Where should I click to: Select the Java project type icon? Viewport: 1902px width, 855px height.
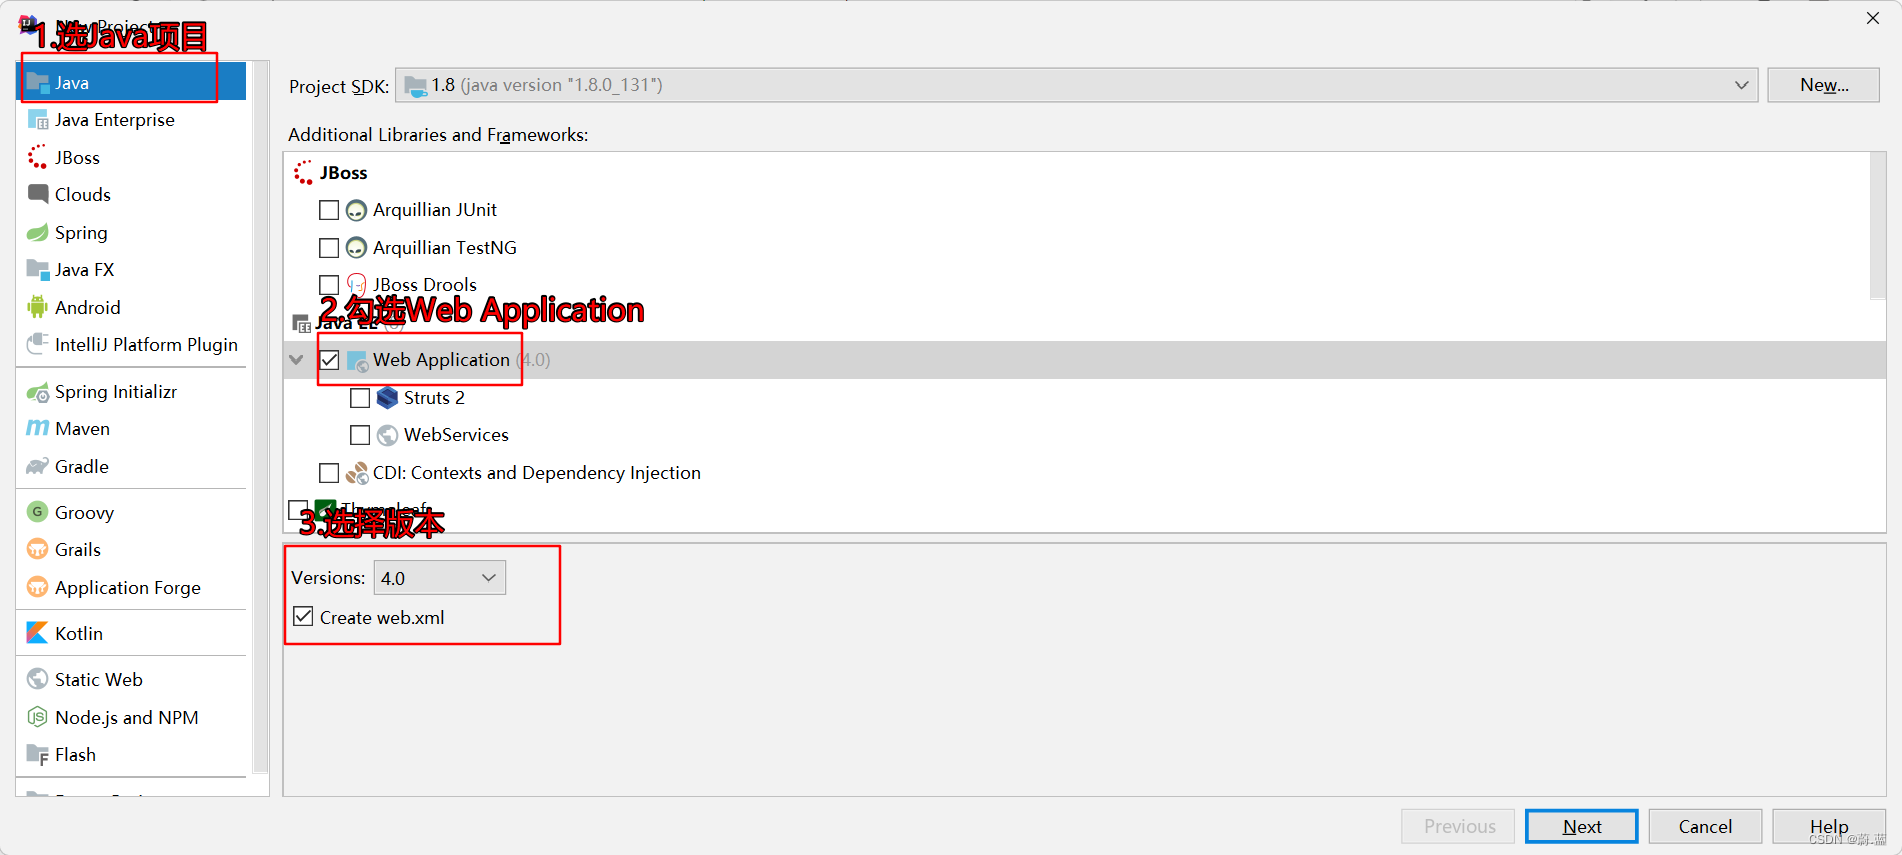38,83
